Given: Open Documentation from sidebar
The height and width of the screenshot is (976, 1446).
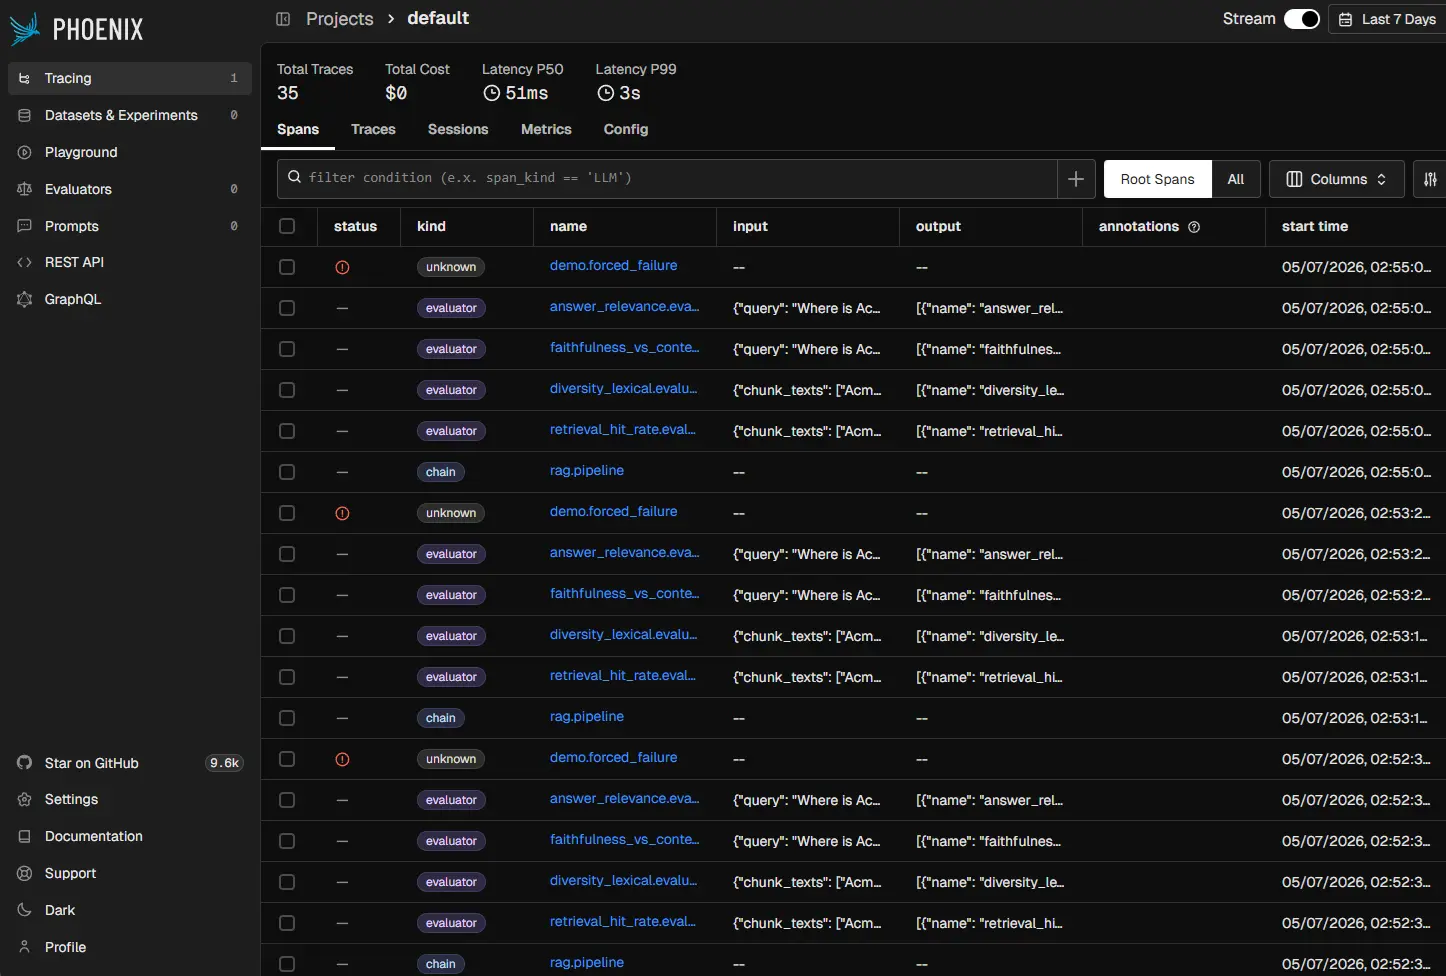Looking at the screenshot, I should pos(130,836).
